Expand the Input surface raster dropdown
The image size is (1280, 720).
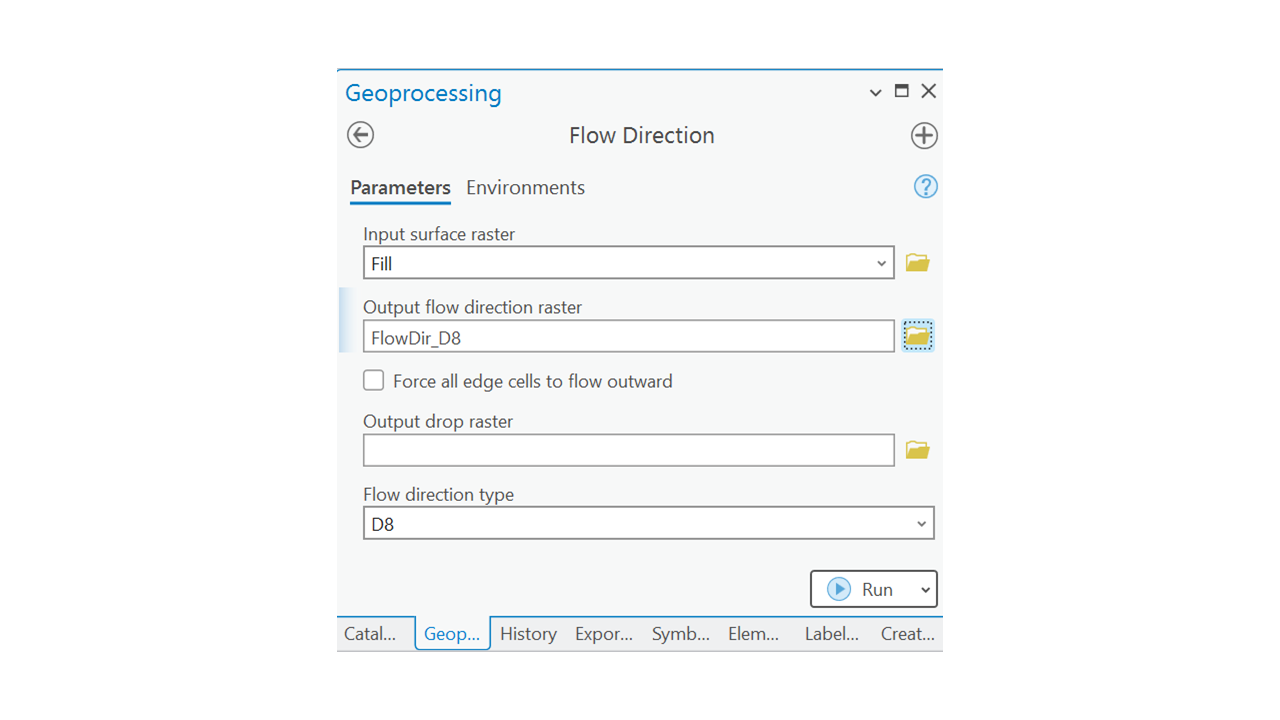[x=881, y=264]
